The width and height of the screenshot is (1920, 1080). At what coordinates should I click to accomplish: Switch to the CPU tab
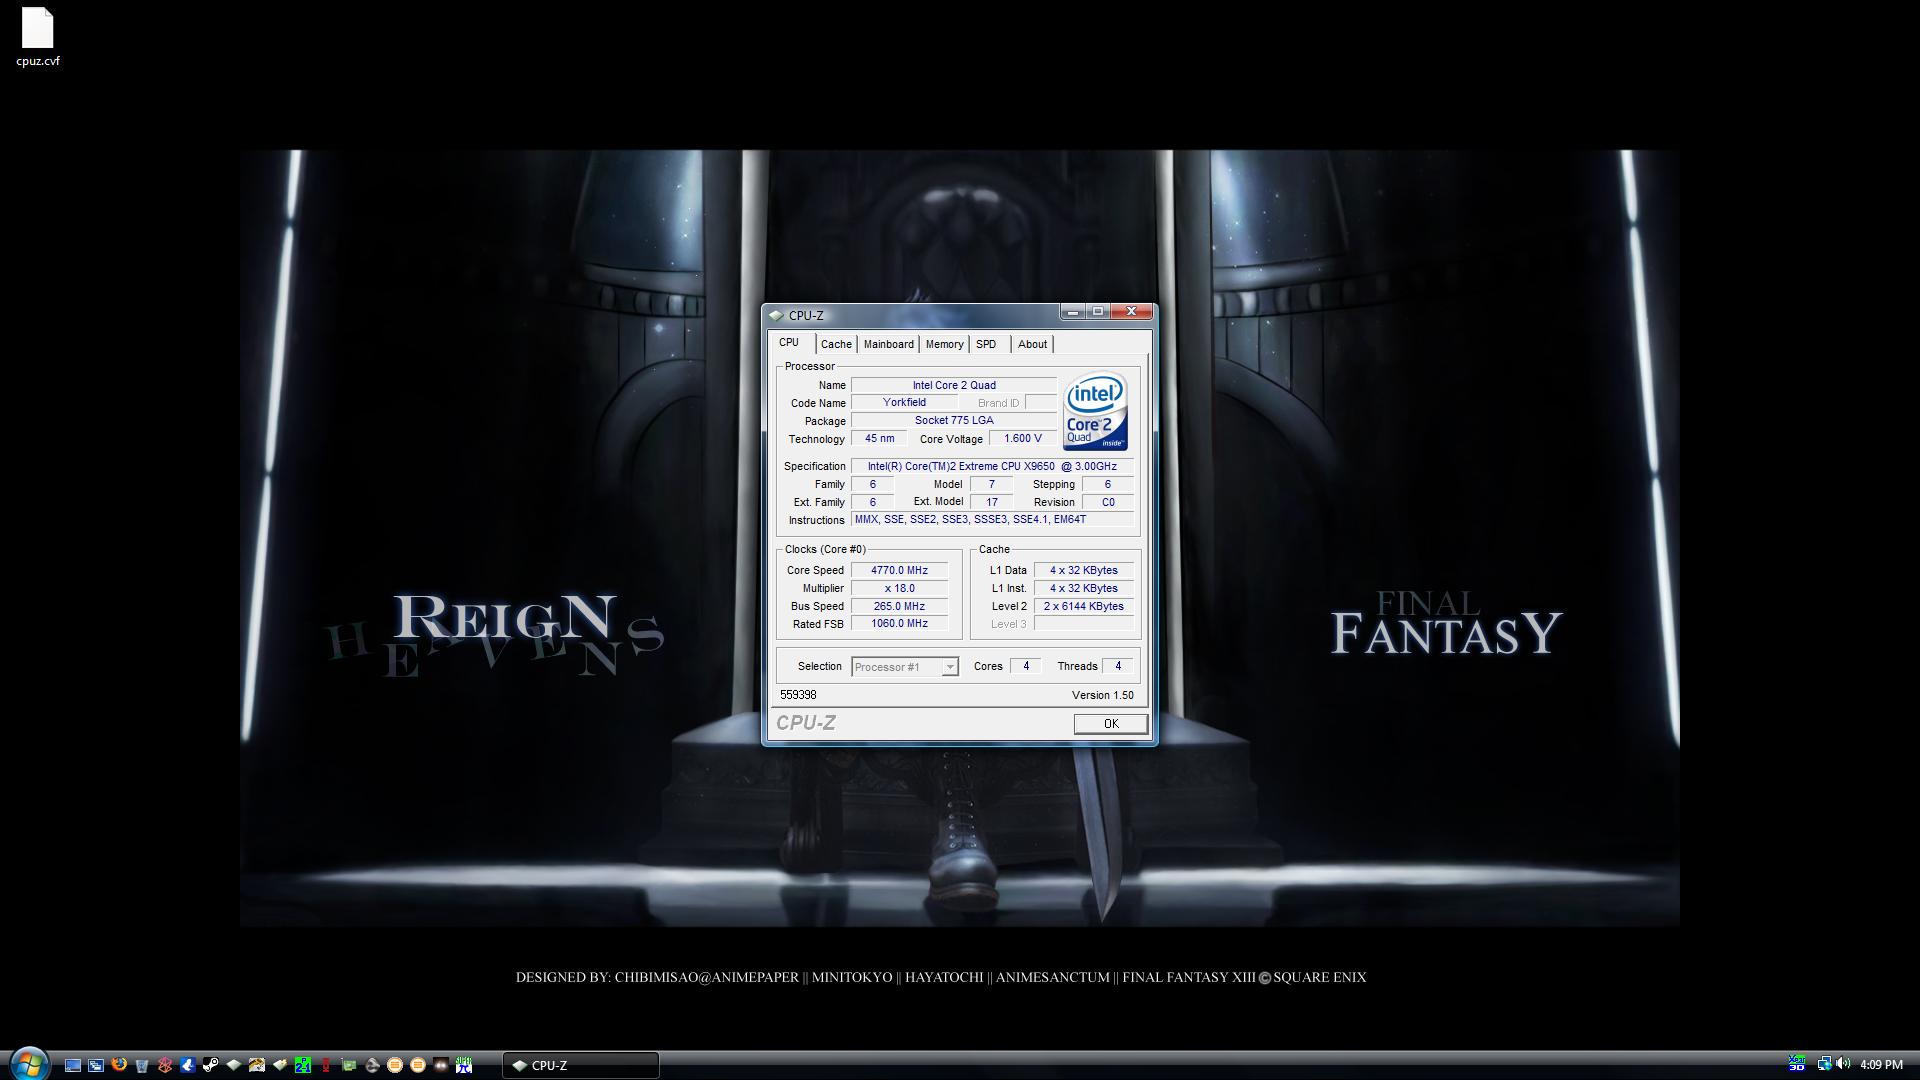click(790, 342)
